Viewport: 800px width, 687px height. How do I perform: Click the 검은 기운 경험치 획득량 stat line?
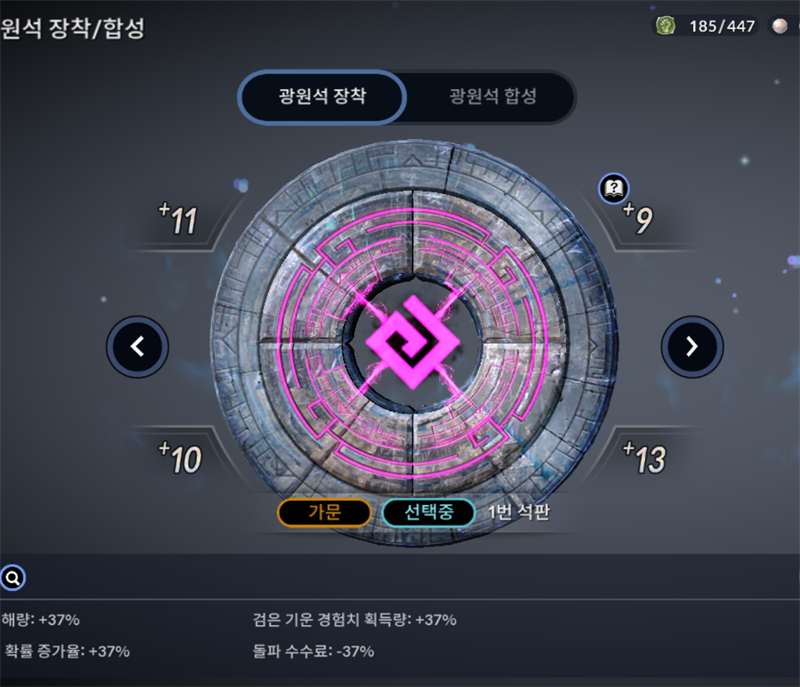pyautogui.click(x=355, y=620)
